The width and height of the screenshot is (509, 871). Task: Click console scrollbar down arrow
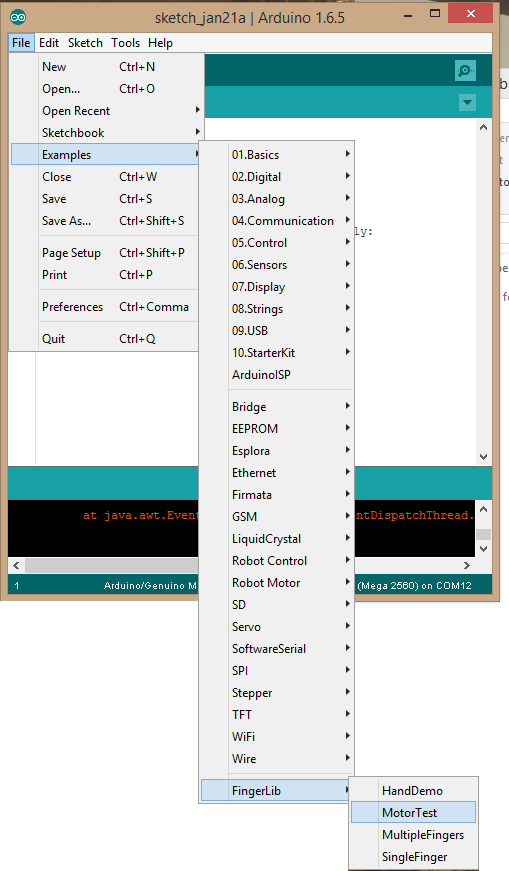(x=483, y=549)
